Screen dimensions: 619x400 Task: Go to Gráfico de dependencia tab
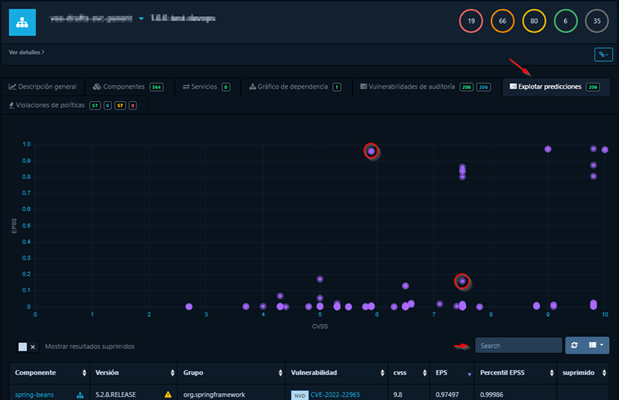click(x=295, y=87)
